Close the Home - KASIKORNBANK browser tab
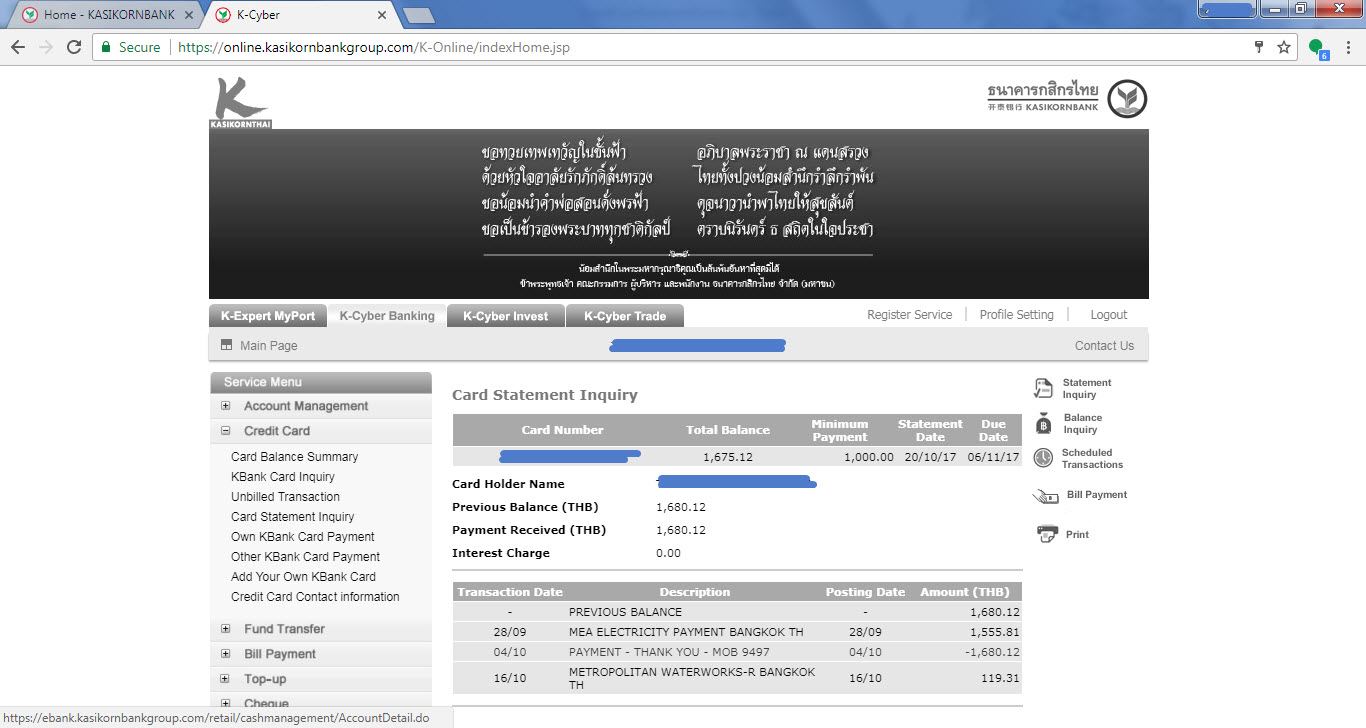This screenshot has width=1366, height=728. [189, 15]
